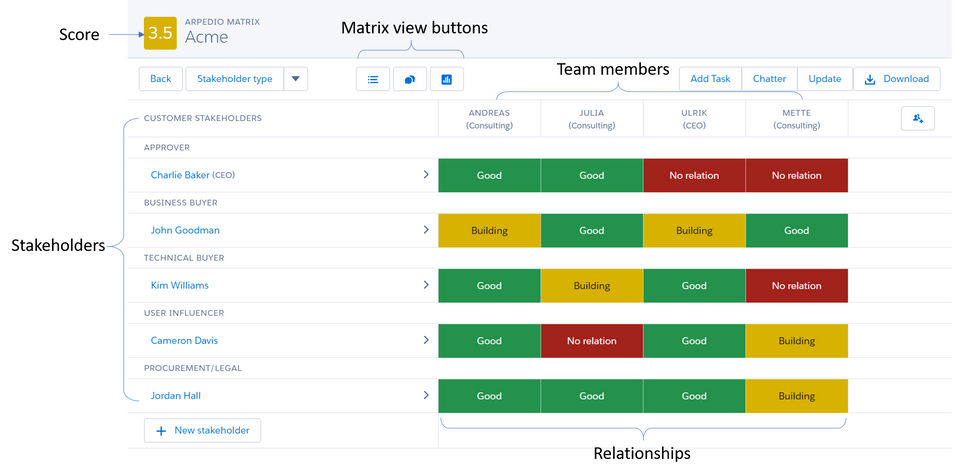Click Charlie Baker–Andreas Good cell
The image size is (960, 475).
[x=489, y=175]
